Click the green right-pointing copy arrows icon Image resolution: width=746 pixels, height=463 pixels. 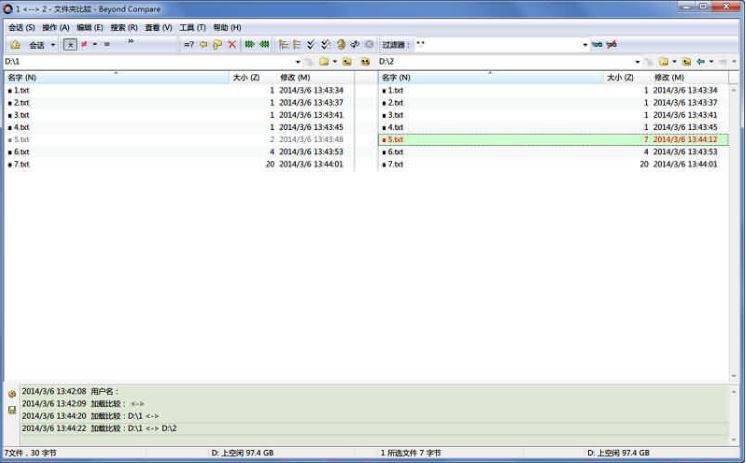[x=250, y=45]
